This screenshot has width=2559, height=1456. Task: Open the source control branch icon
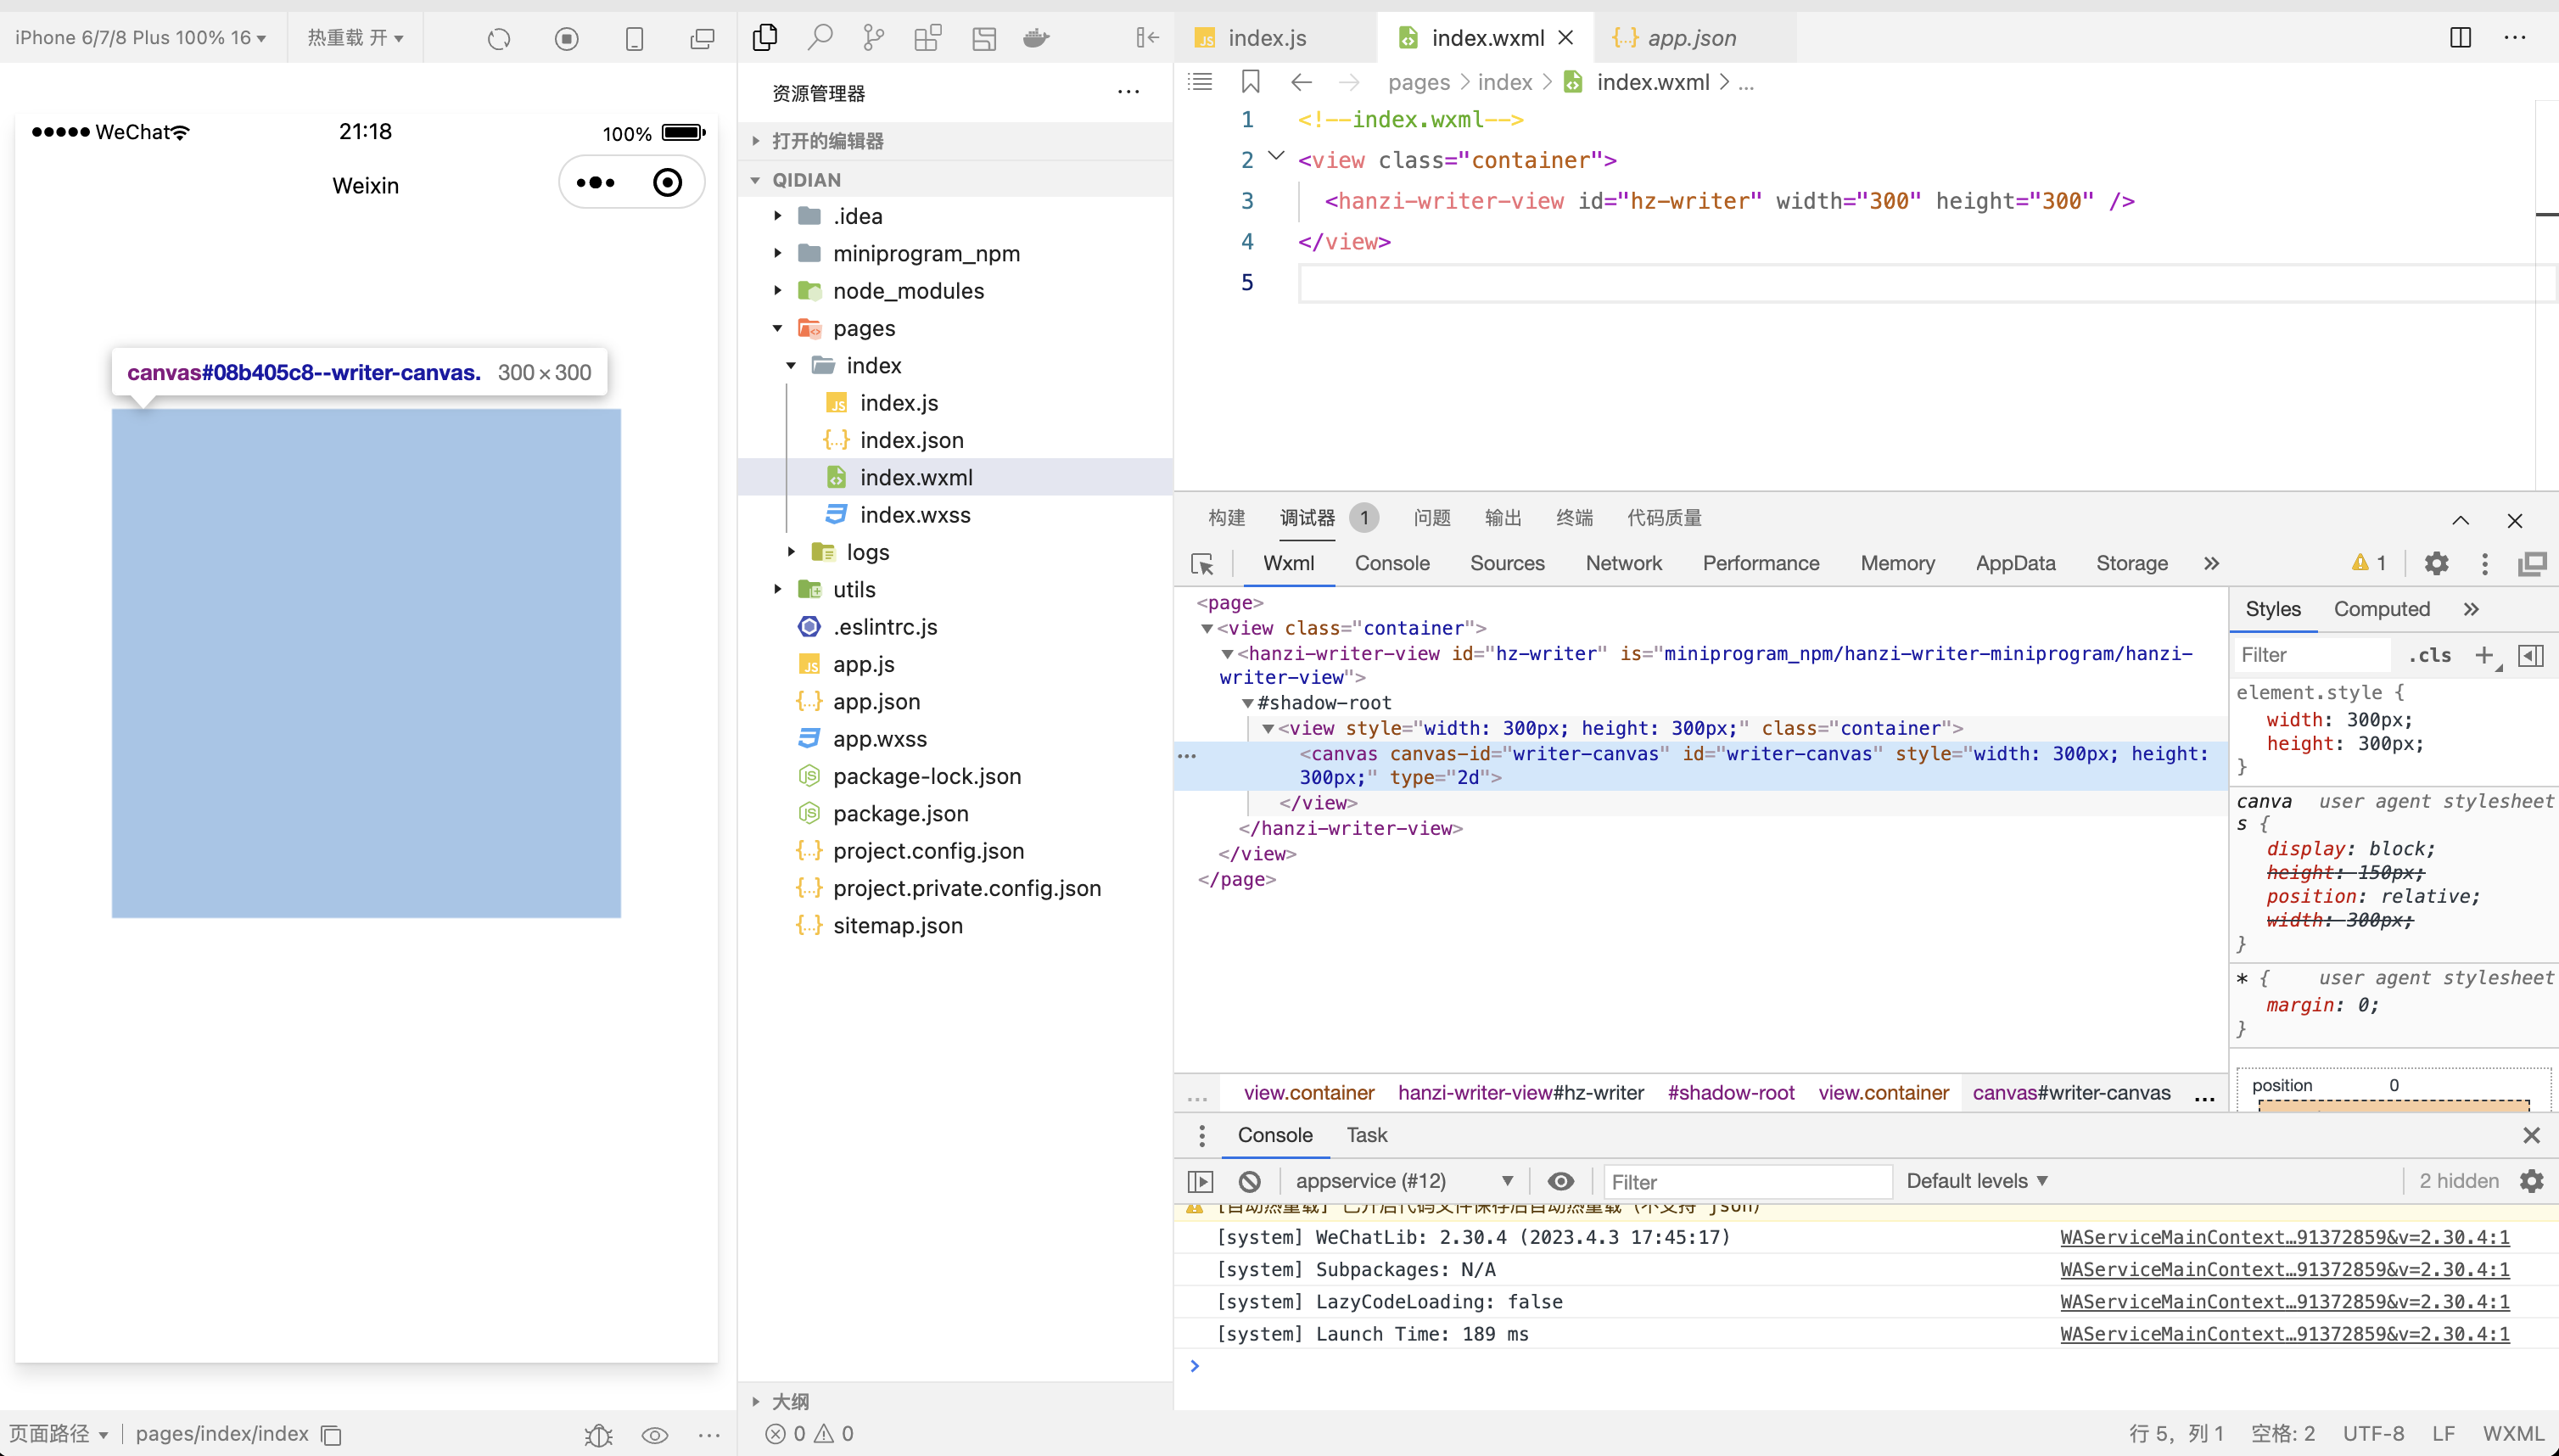873,38
